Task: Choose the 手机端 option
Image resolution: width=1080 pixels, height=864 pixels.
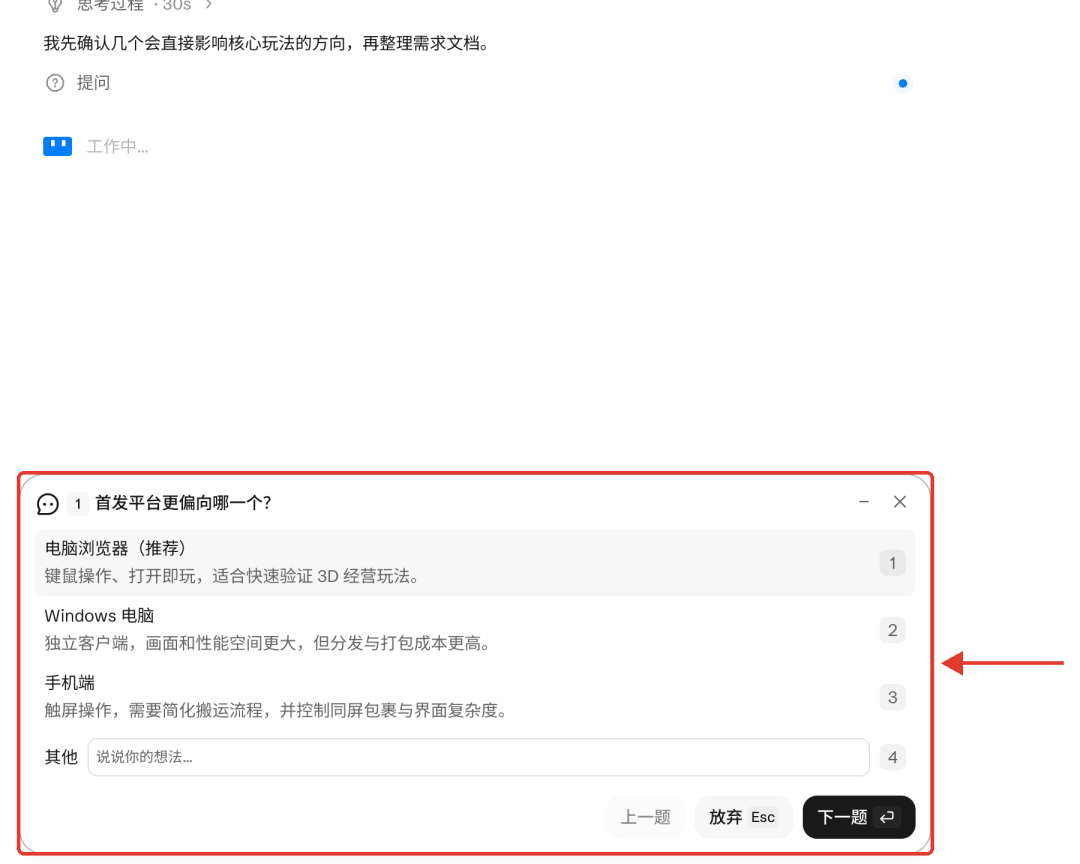Action: click(475, 697)
